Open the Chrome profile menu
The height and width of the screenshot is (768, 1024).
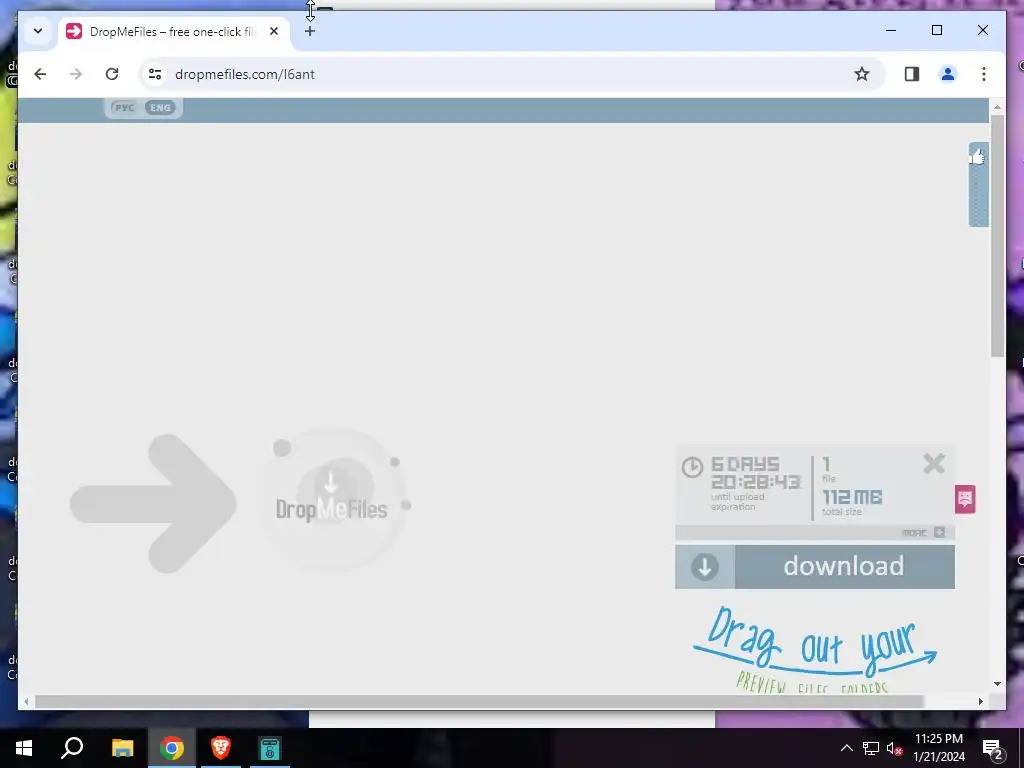click(x=948, y=74)
